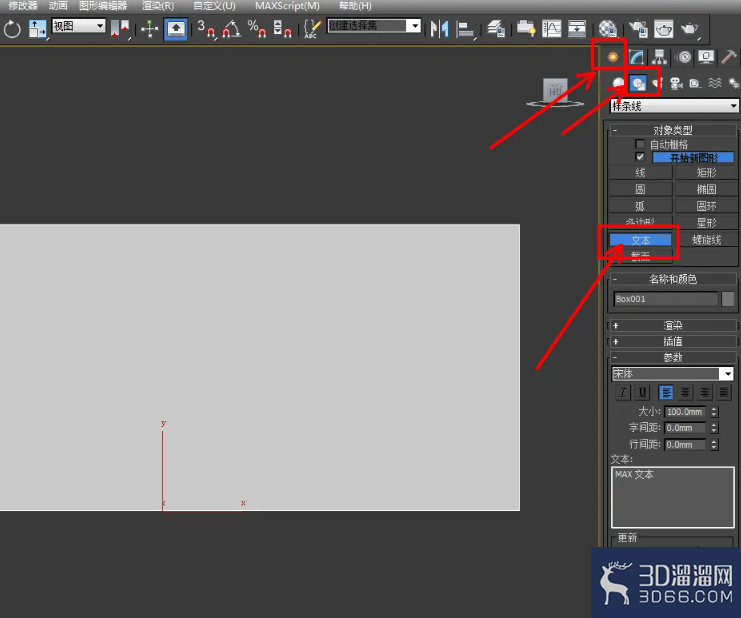Toggle keyboard shortcut override icon

coord(176,29)
